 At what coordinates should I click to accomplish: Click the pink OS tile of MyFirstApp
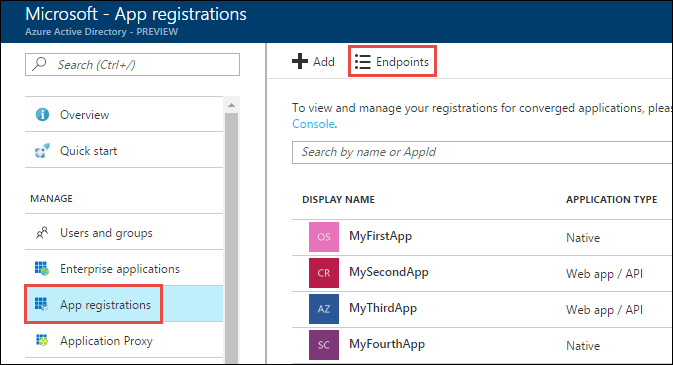click(x=324, y=237)
